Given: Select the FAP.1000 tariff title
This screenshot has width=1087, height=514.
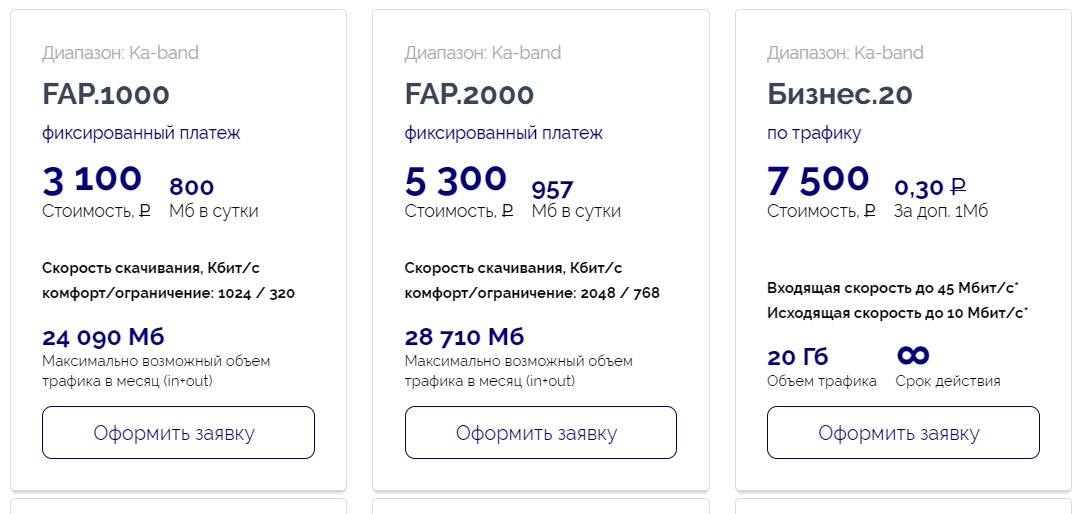Looking at the screenshot, I should (106, 94).
